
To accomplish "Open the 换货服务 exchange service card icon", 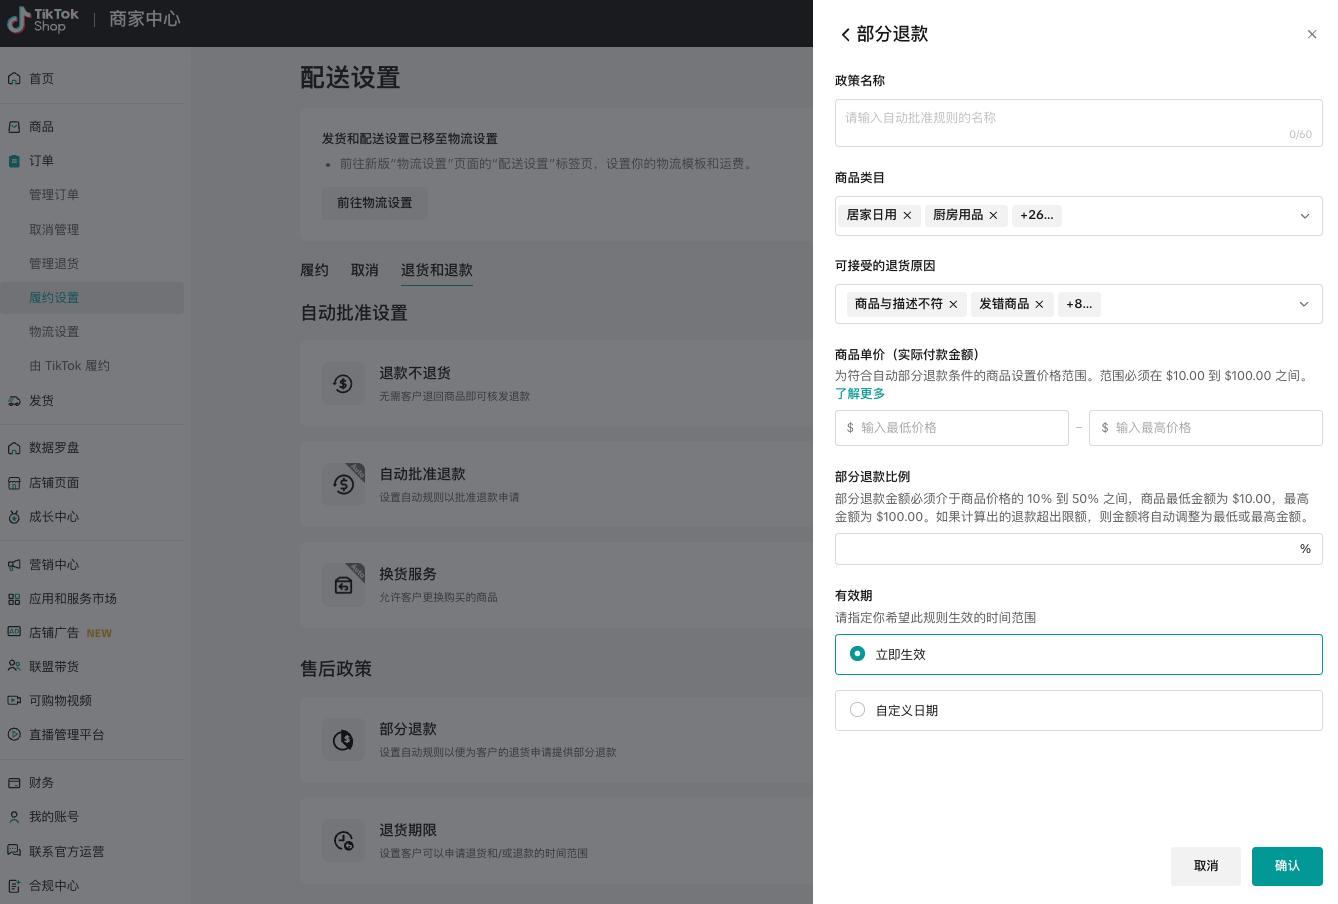I will tap(344, 583).
